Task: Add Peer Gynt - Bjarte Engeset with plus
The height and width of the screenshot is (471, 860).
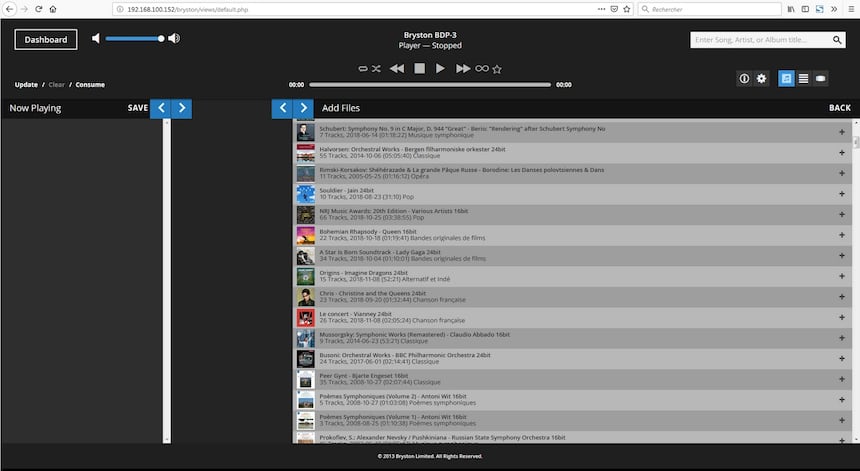Action: click(841, 379)
